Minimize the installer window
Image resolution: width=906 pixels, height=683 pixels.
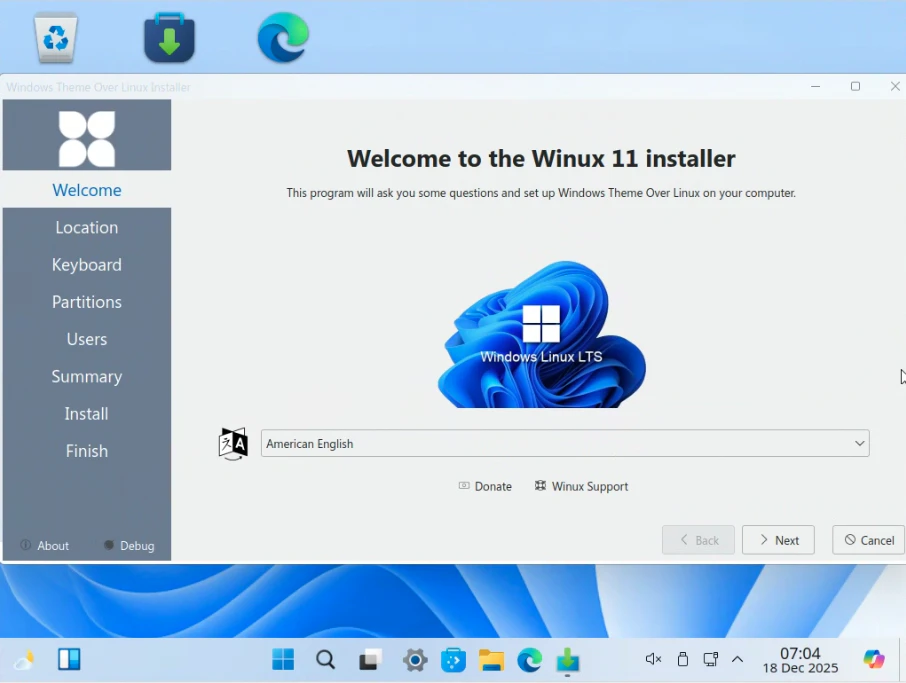[815, 87]
